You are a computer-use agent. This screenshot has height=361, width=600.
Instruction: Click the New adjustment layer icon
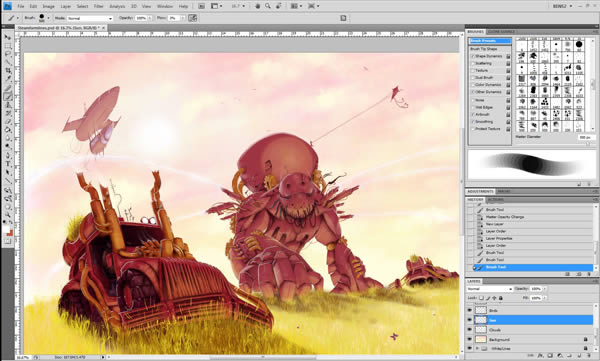[560, 356]
